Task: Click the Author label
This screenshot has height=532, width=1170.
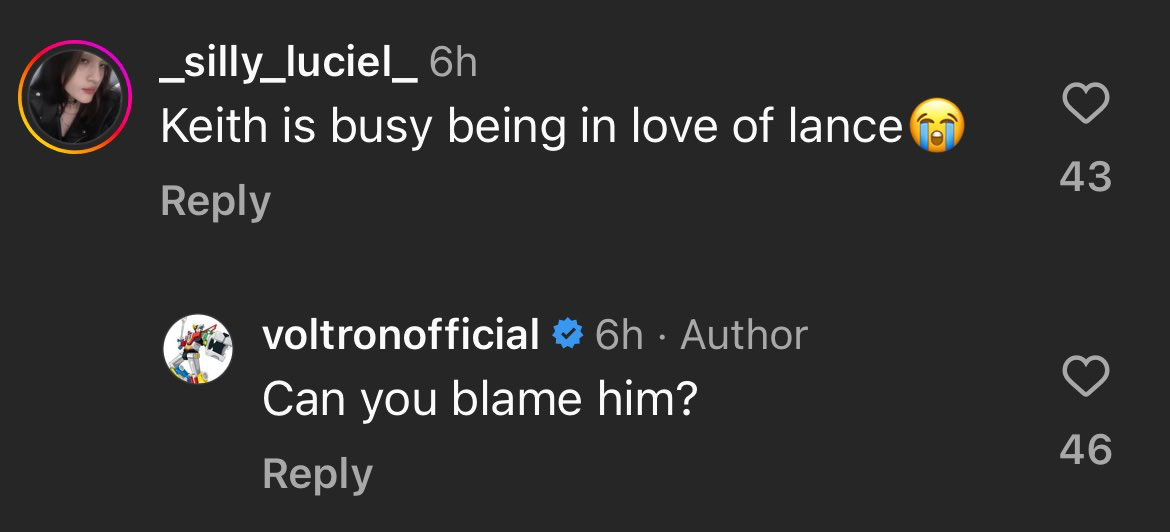Action: [744, 334]
